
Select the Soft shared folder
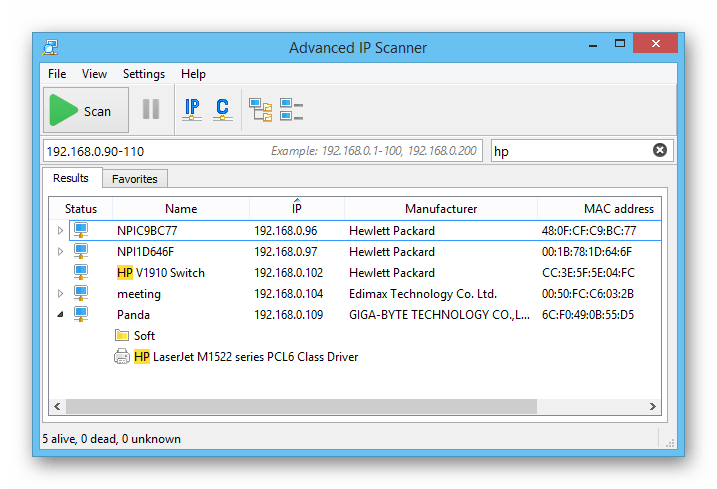click(144, 336)
